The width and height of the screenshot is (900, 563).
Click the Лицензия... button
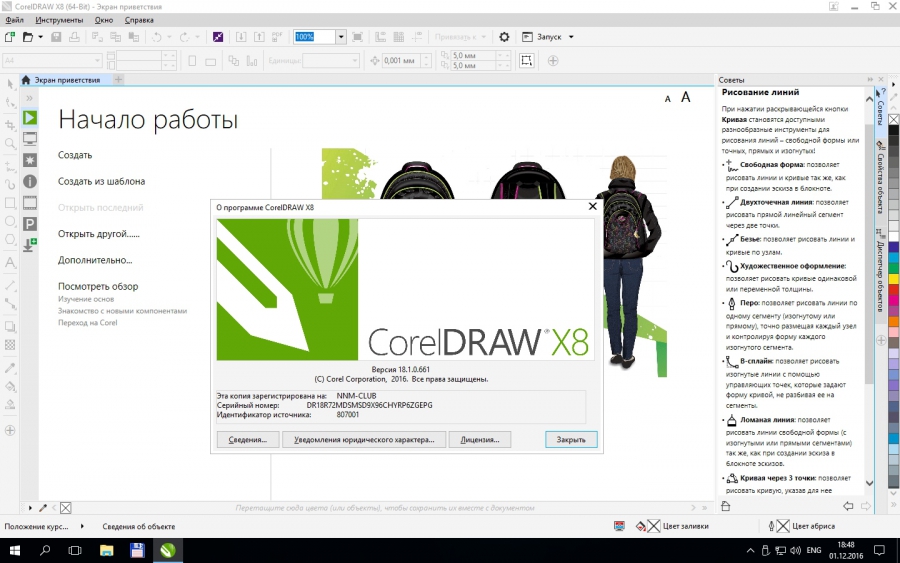pos(480,439)
